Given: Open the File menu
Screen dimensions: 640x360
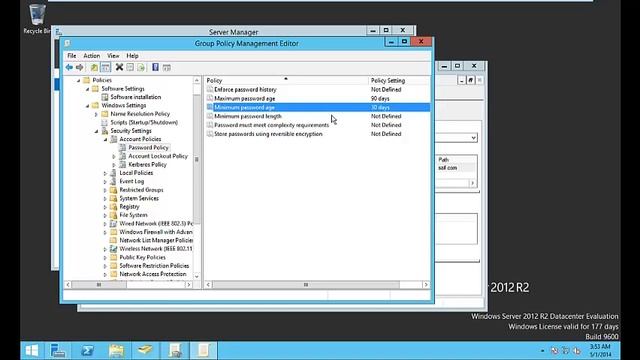Looking at the screenshot, I should coord(72,56).
